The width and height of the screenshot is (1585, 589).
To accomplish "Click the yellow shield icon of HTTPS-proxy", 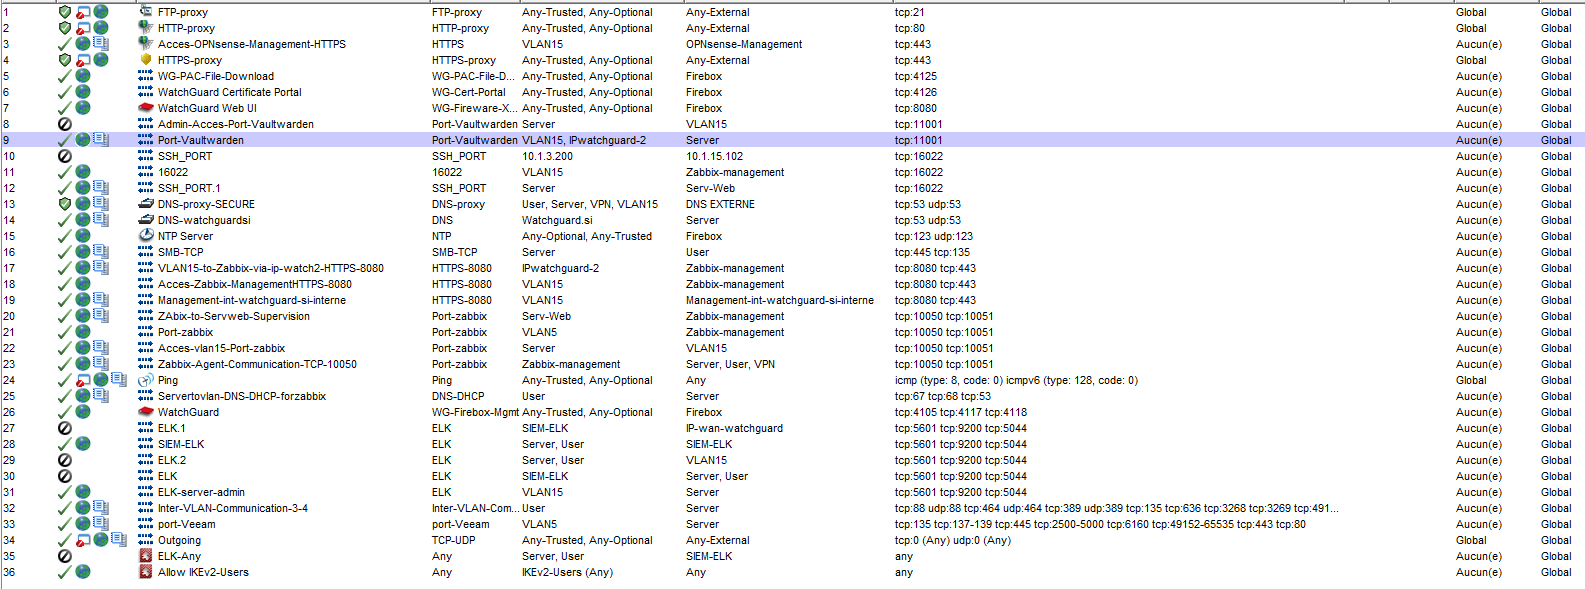I will (146, 60).
